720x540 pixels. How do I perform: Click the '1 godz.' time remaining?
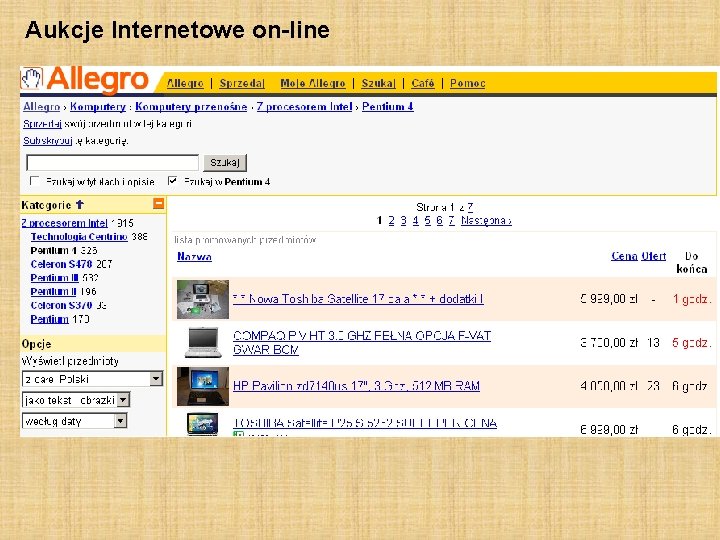click(x=692, y=299)
